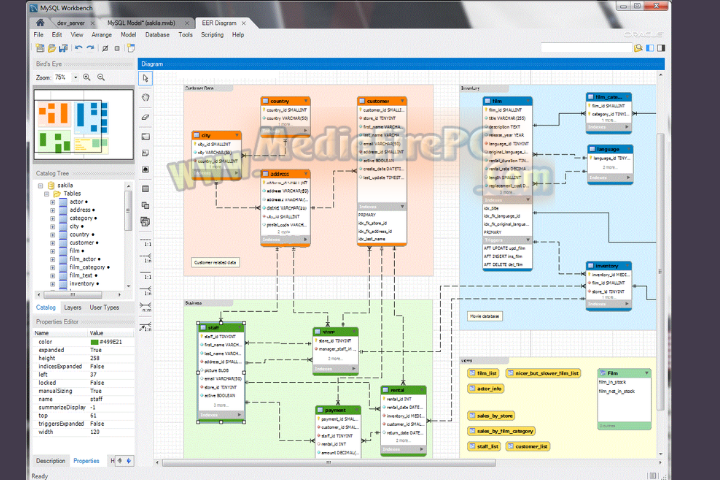Select the first 1:n relationship tool
Screen dimensions: 720x480
click(146, 259)
